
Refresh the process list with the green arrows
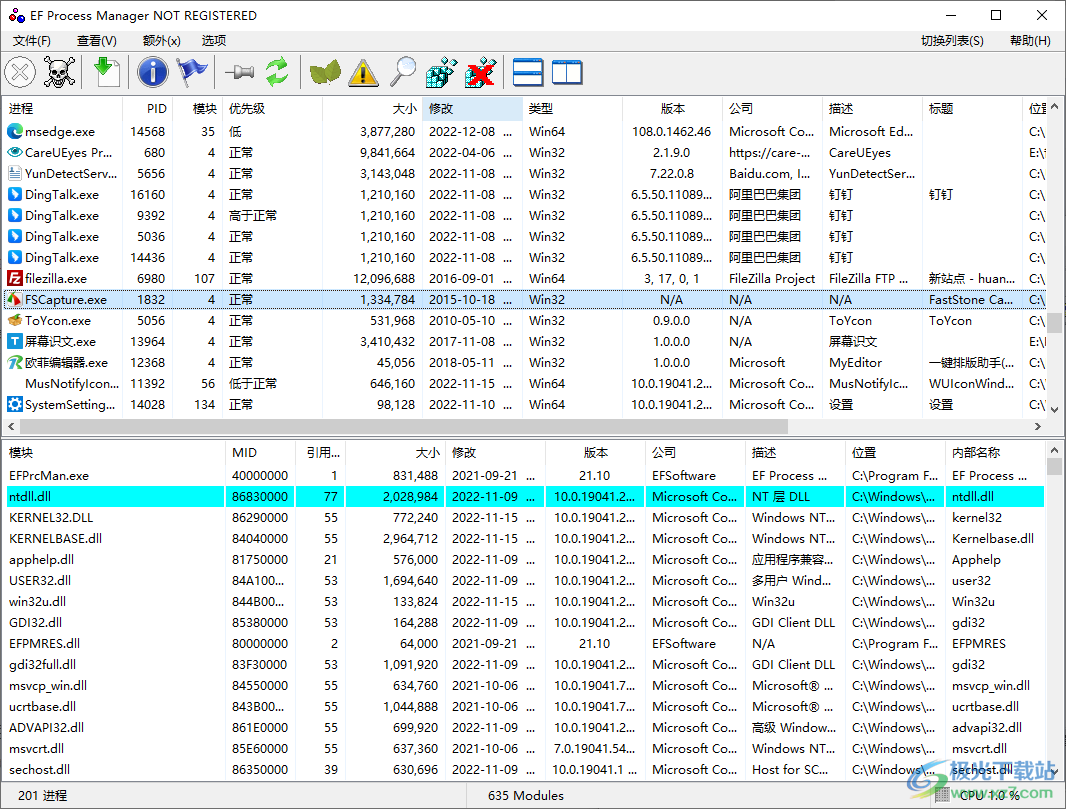(x=277, y=72)
